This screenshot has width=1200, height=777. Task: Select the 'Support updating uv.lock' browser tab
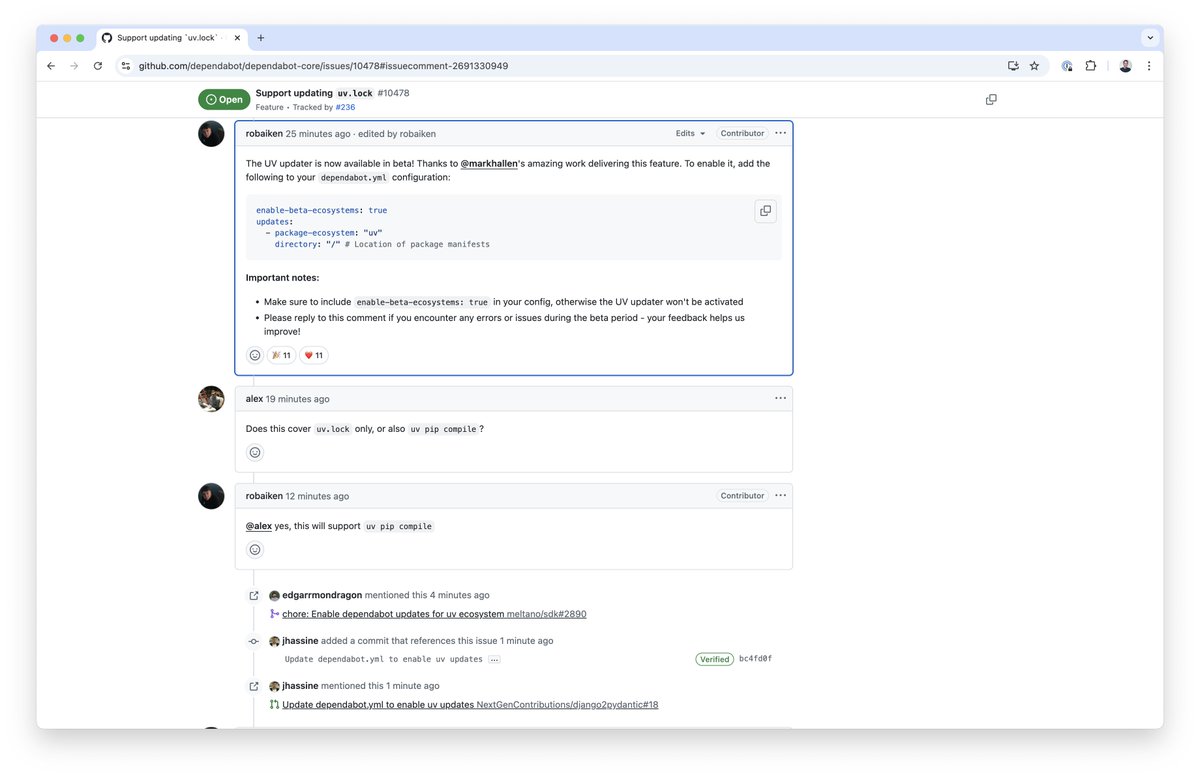[x=171, y=38]
